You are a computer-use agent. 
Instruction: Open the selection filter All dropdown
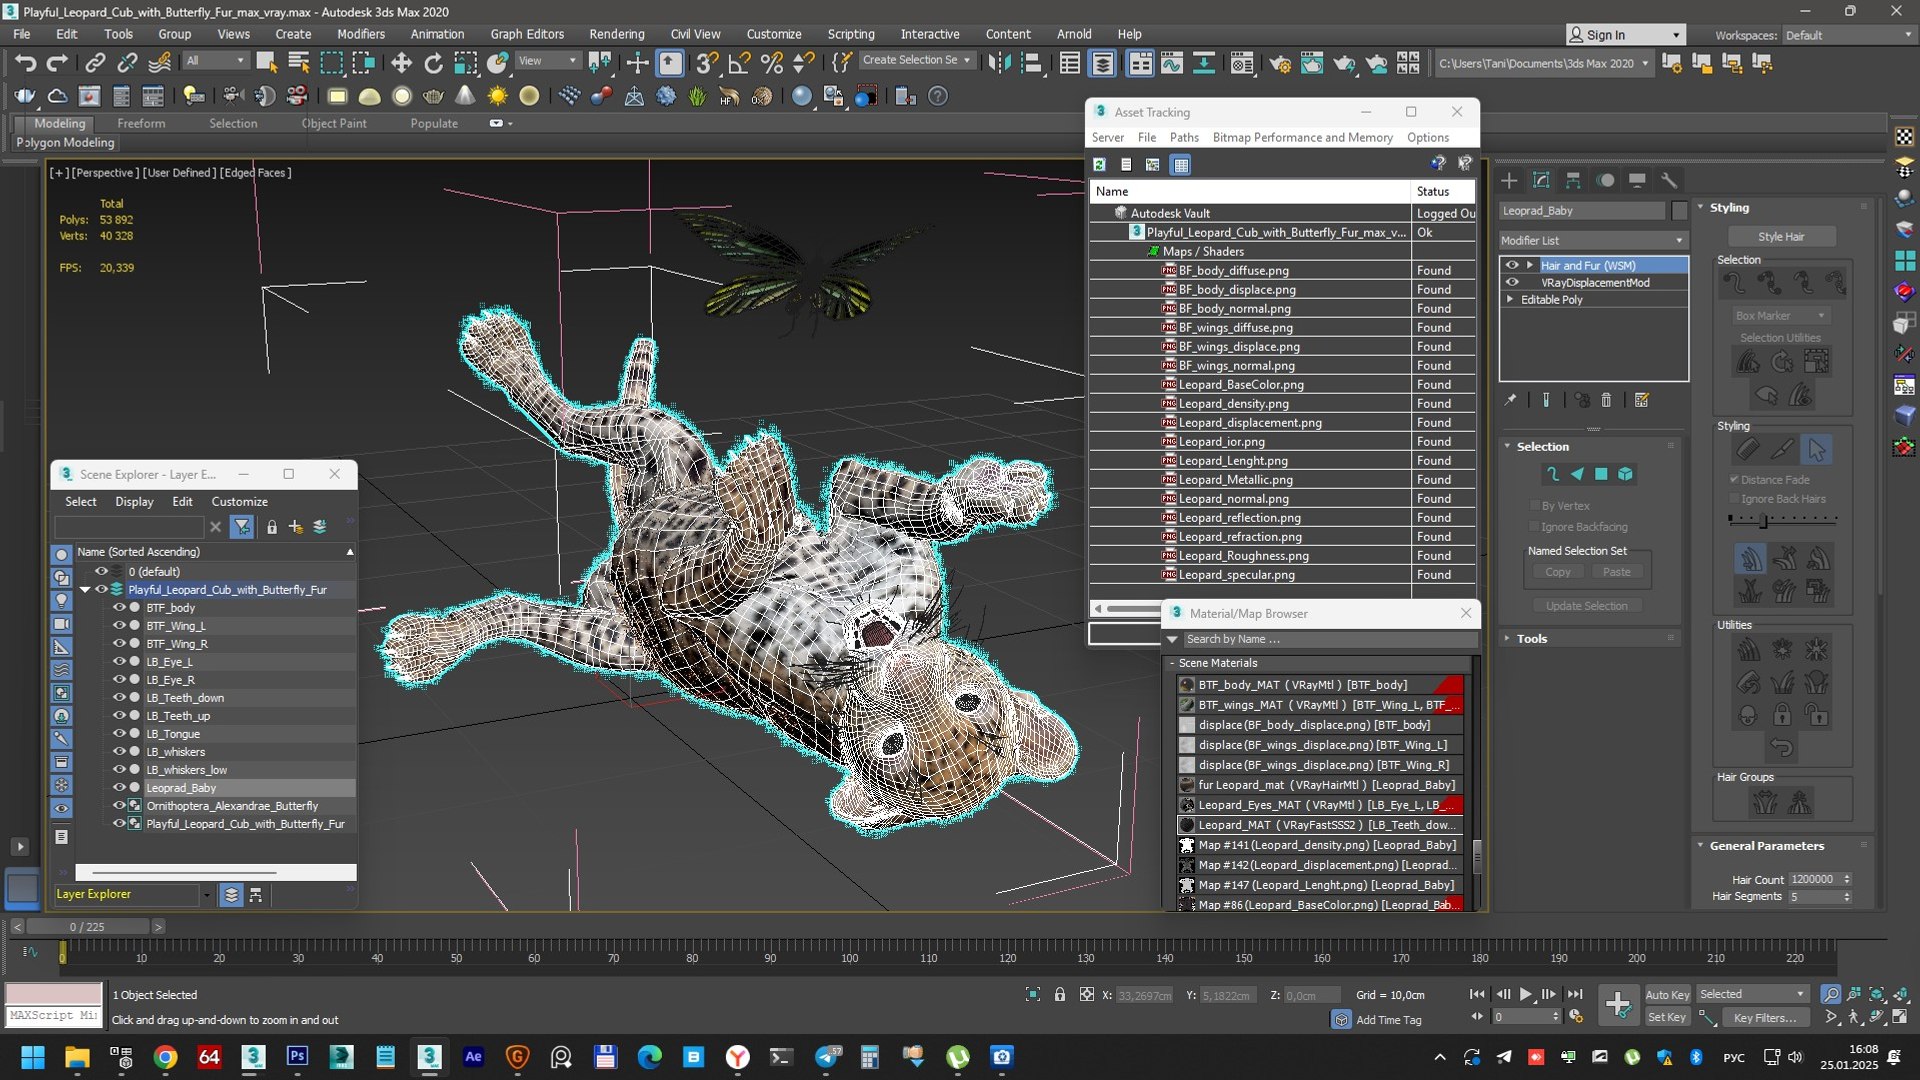click(215, 61)
